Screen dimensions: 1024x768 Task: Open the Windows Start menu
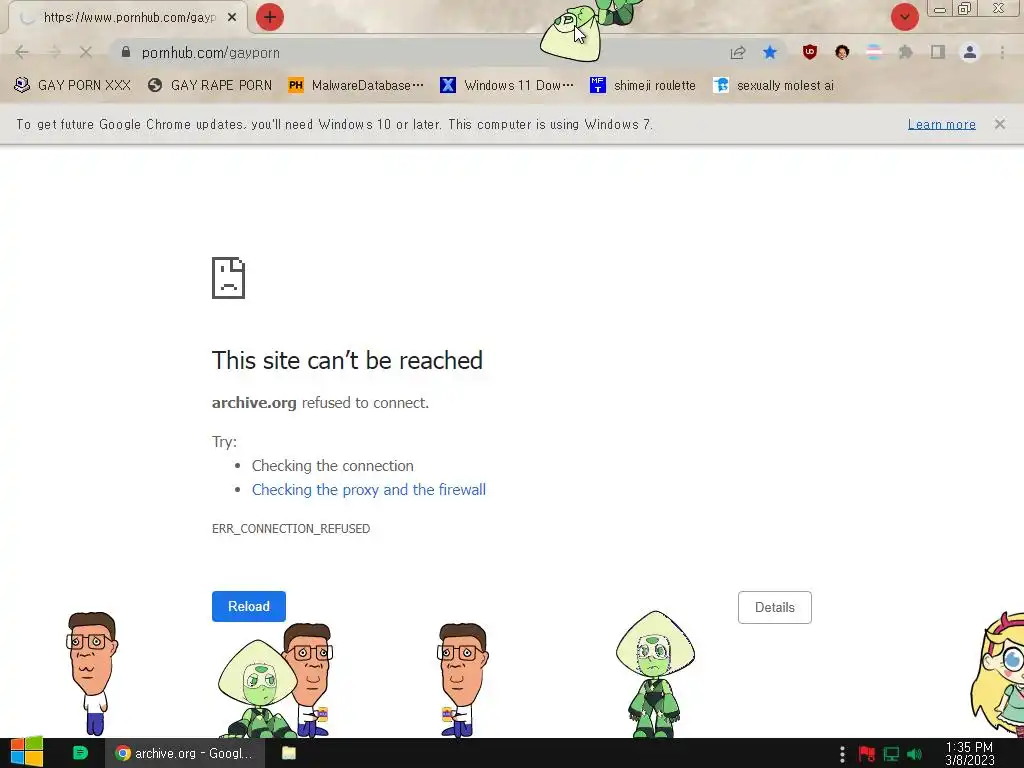click(26, 752)
